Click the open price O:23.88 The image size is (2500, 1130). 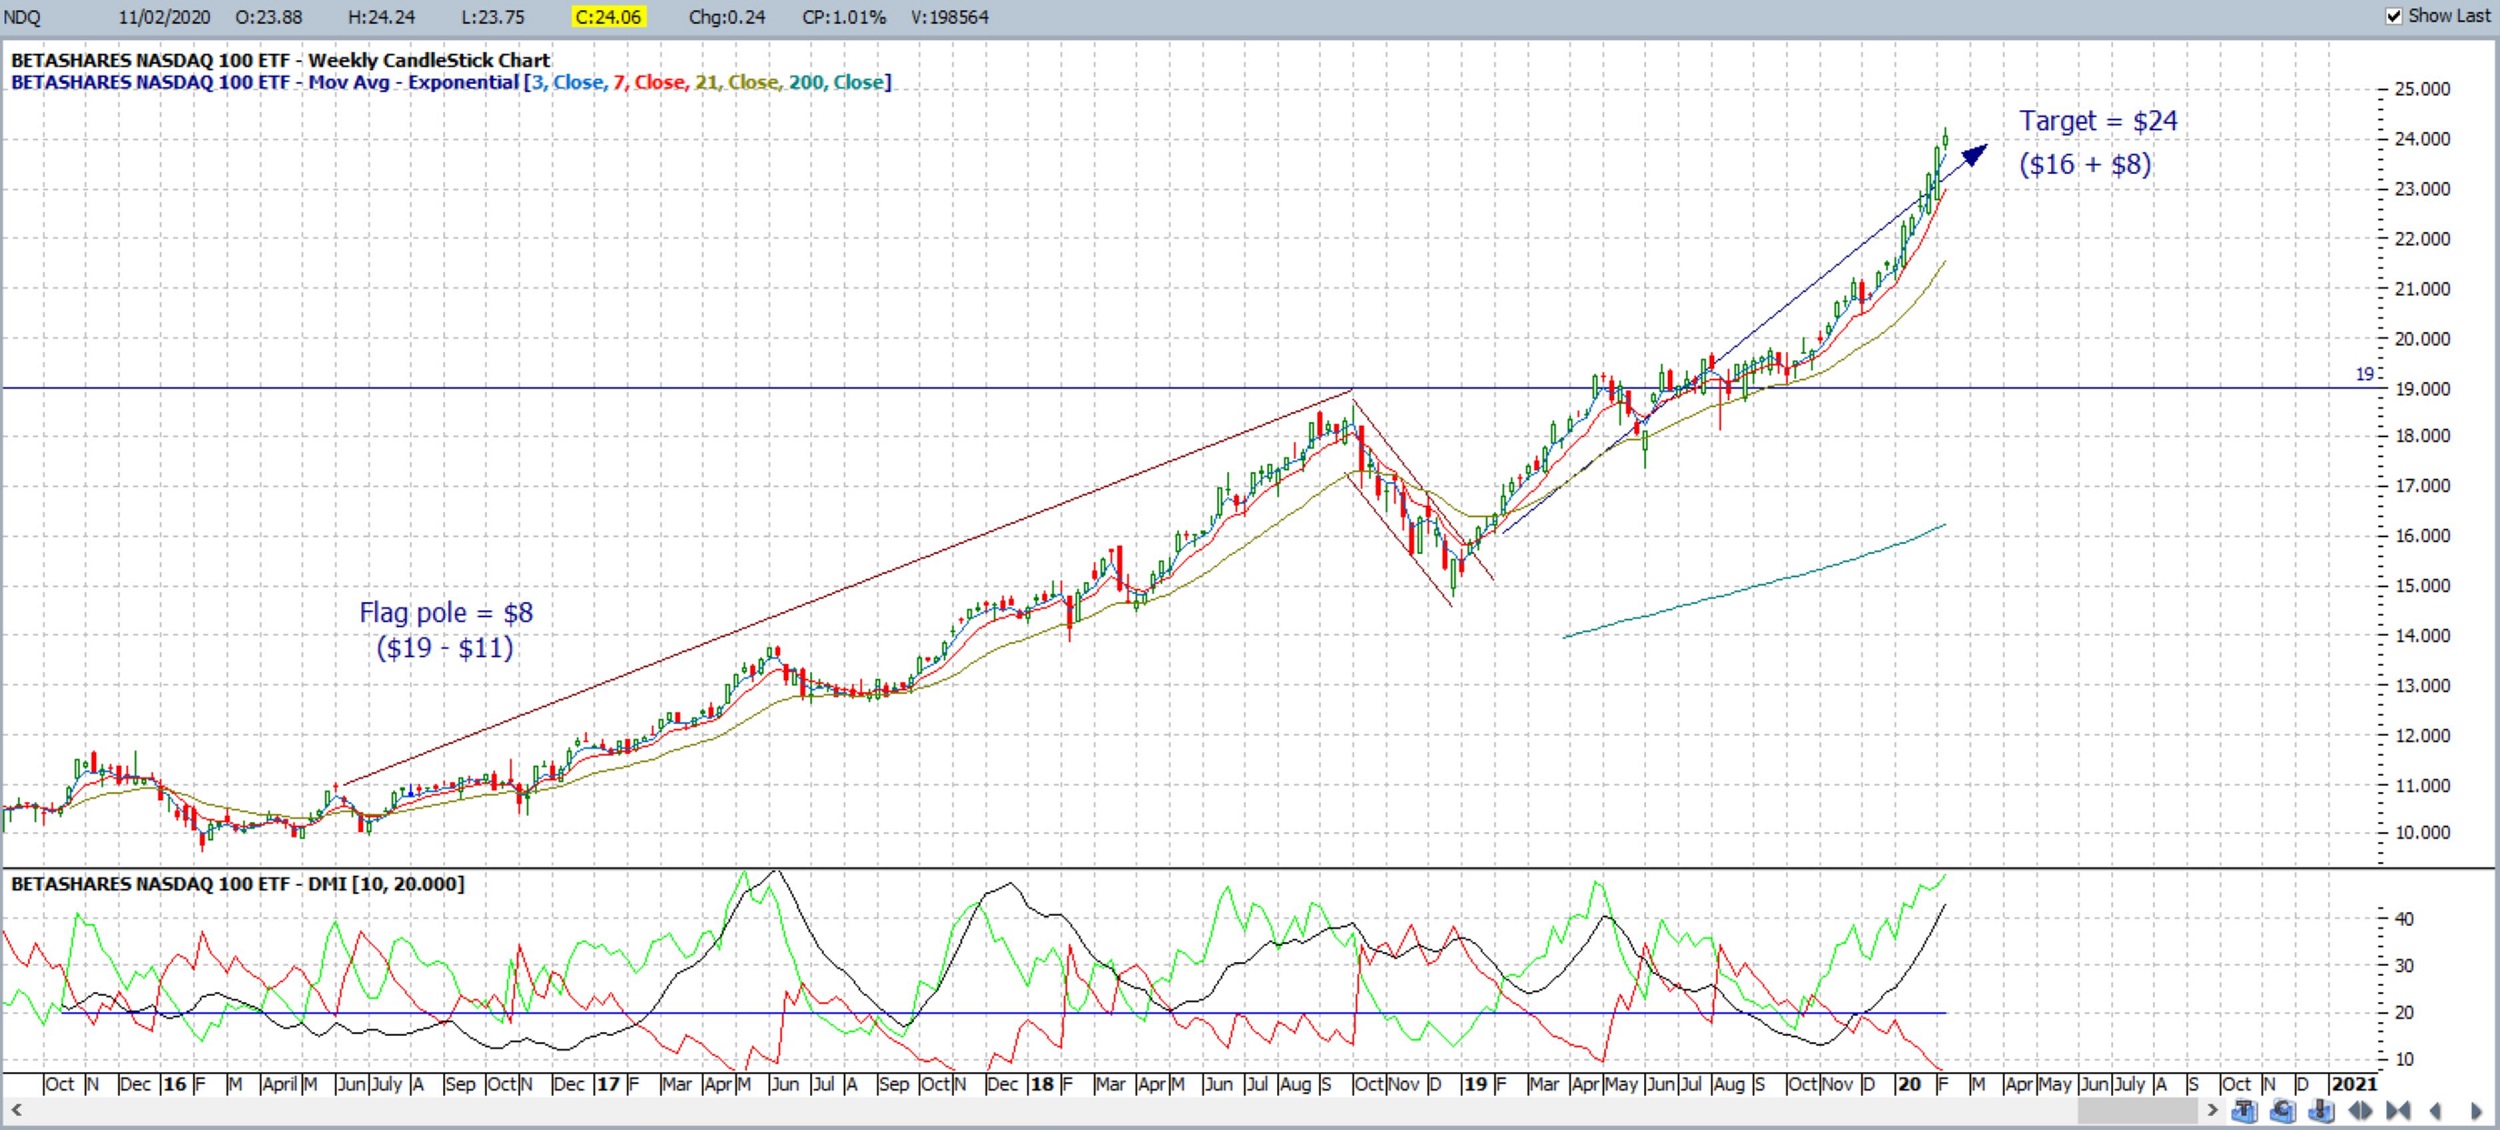click(269, 17)
